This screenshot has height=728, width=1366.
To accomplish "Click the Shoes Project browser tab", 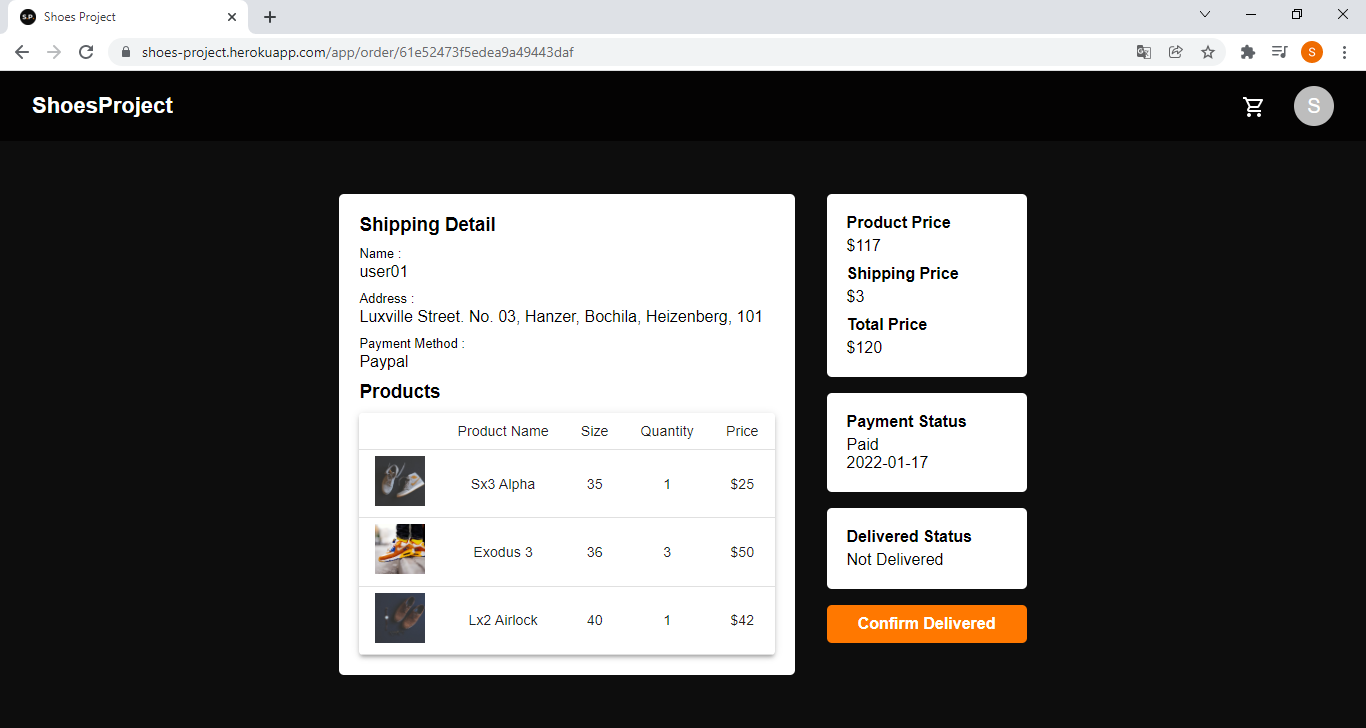I will pos(120,16).
